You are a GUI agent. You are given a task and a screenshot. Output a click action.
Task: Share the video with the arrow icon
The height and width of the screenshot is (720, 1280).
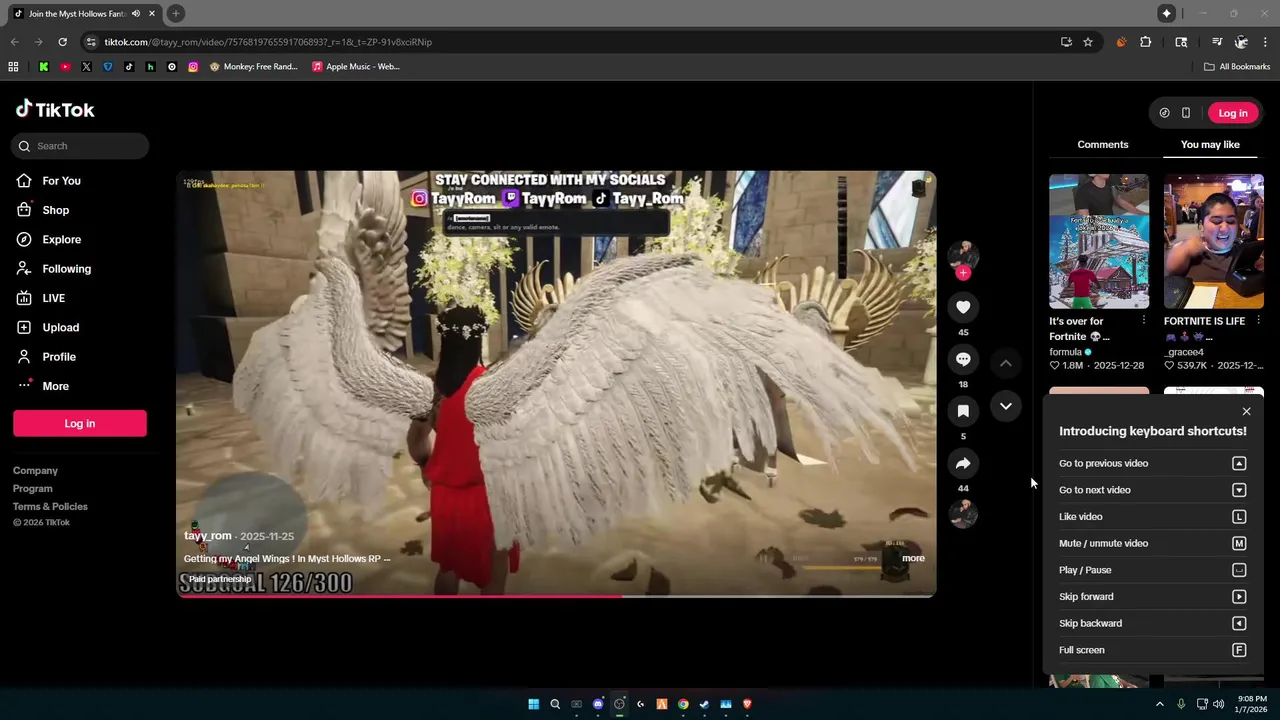[963, 463]
